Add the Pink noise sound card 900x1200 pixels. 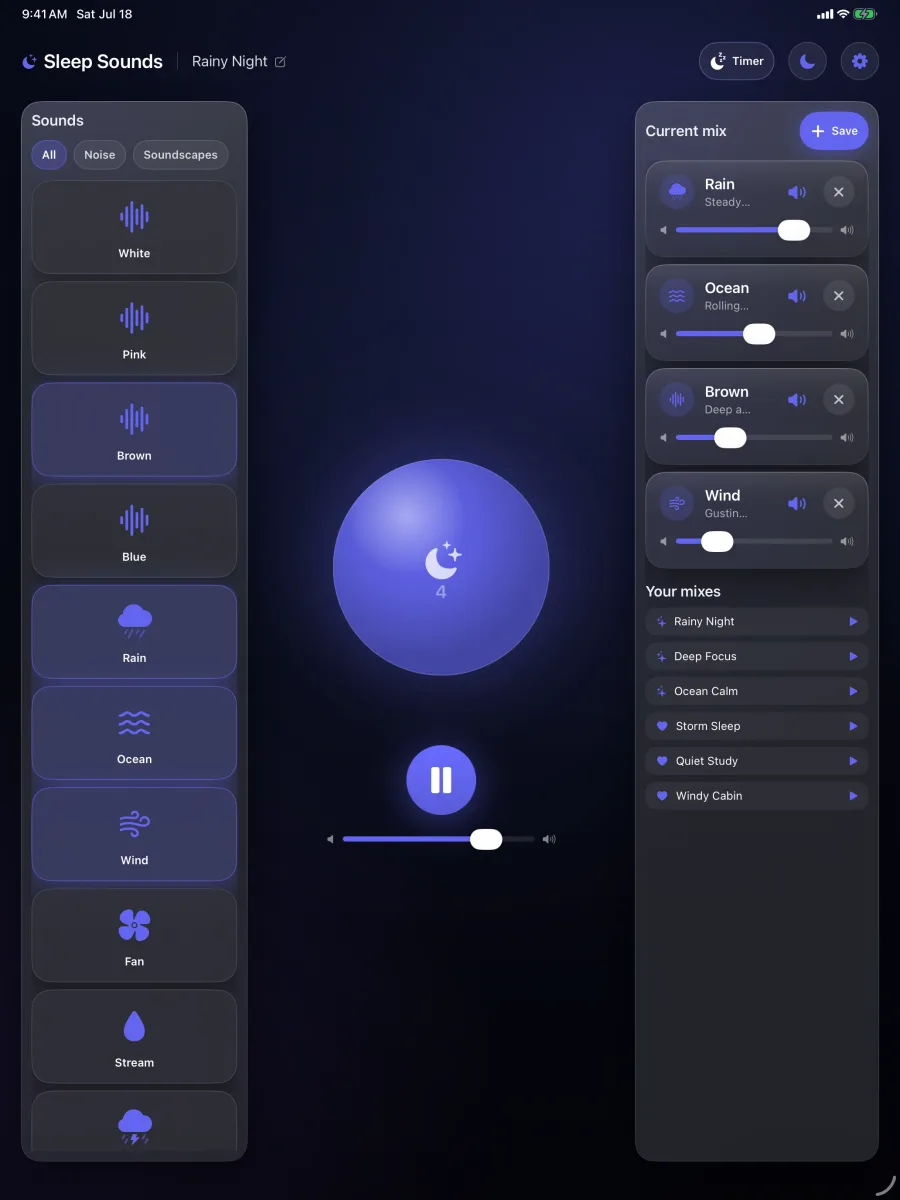pos(134,328)
